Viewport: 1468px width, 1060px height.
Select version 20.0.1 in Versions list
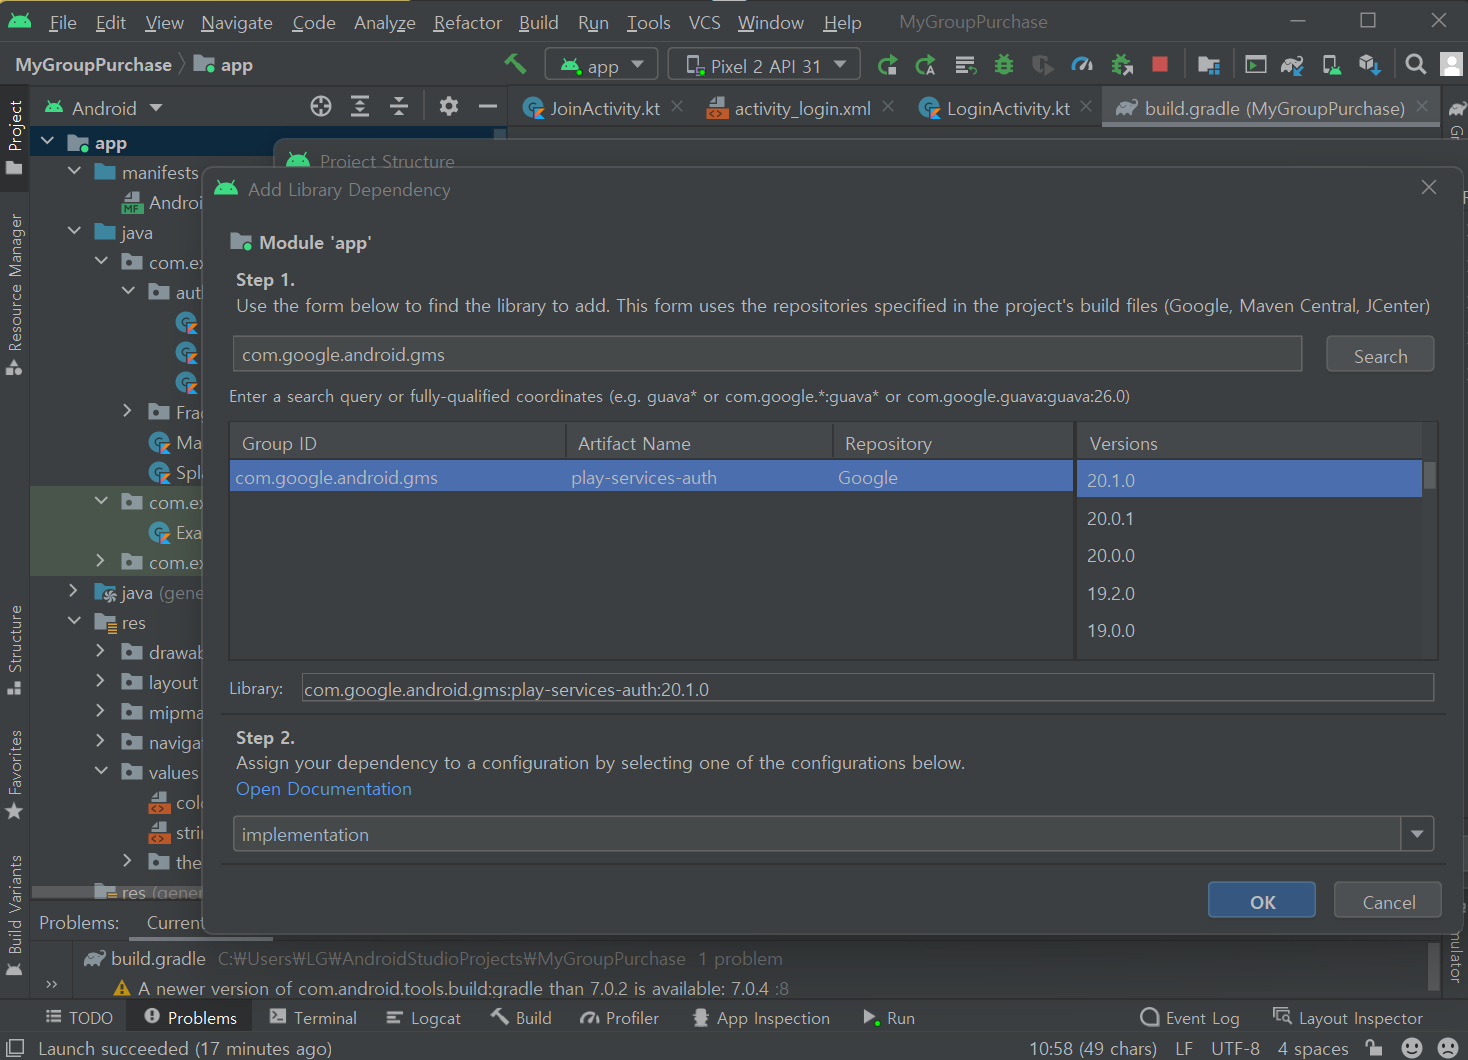pos(1249,518)
